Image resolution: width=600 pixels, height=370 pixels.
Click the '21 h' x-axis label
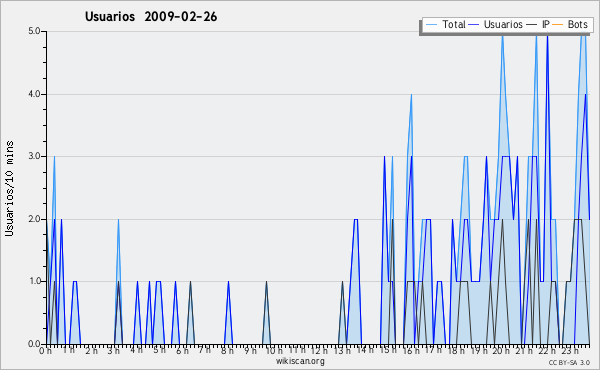click(x=524, y=351)
